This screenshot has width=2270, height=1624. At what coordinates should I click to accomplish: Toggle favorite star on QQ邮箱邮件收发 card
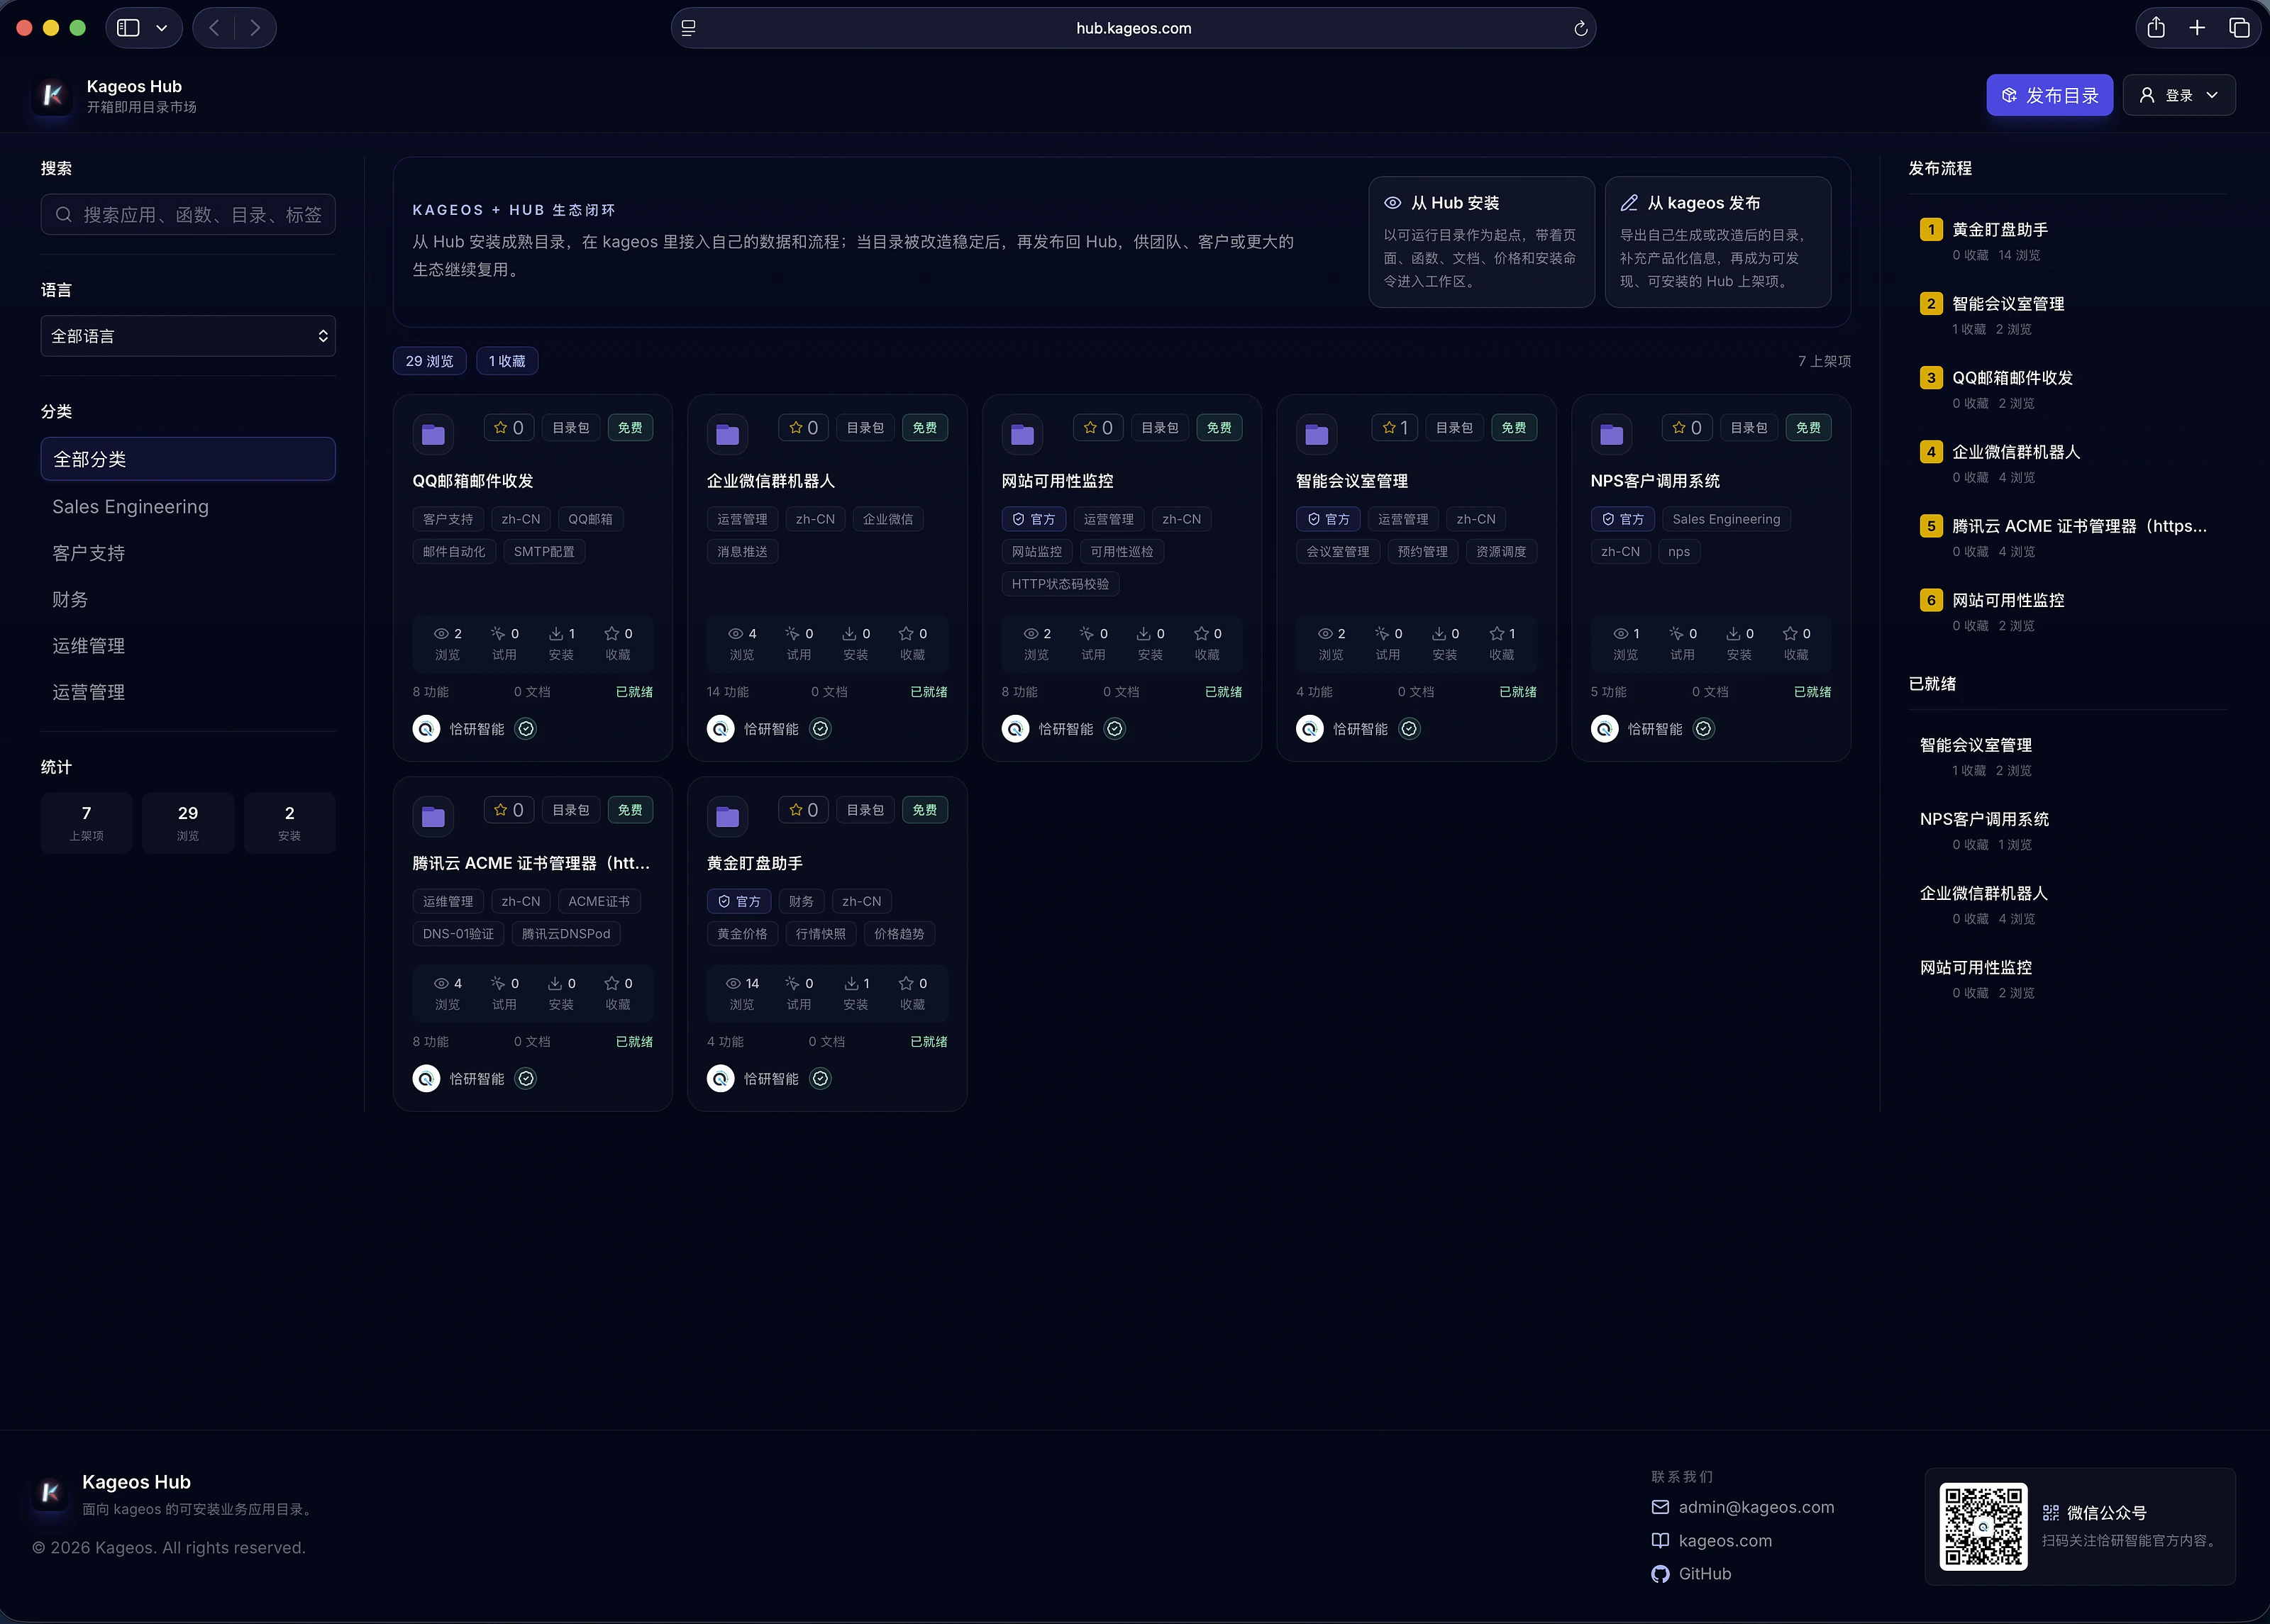(x=509, y=428)
